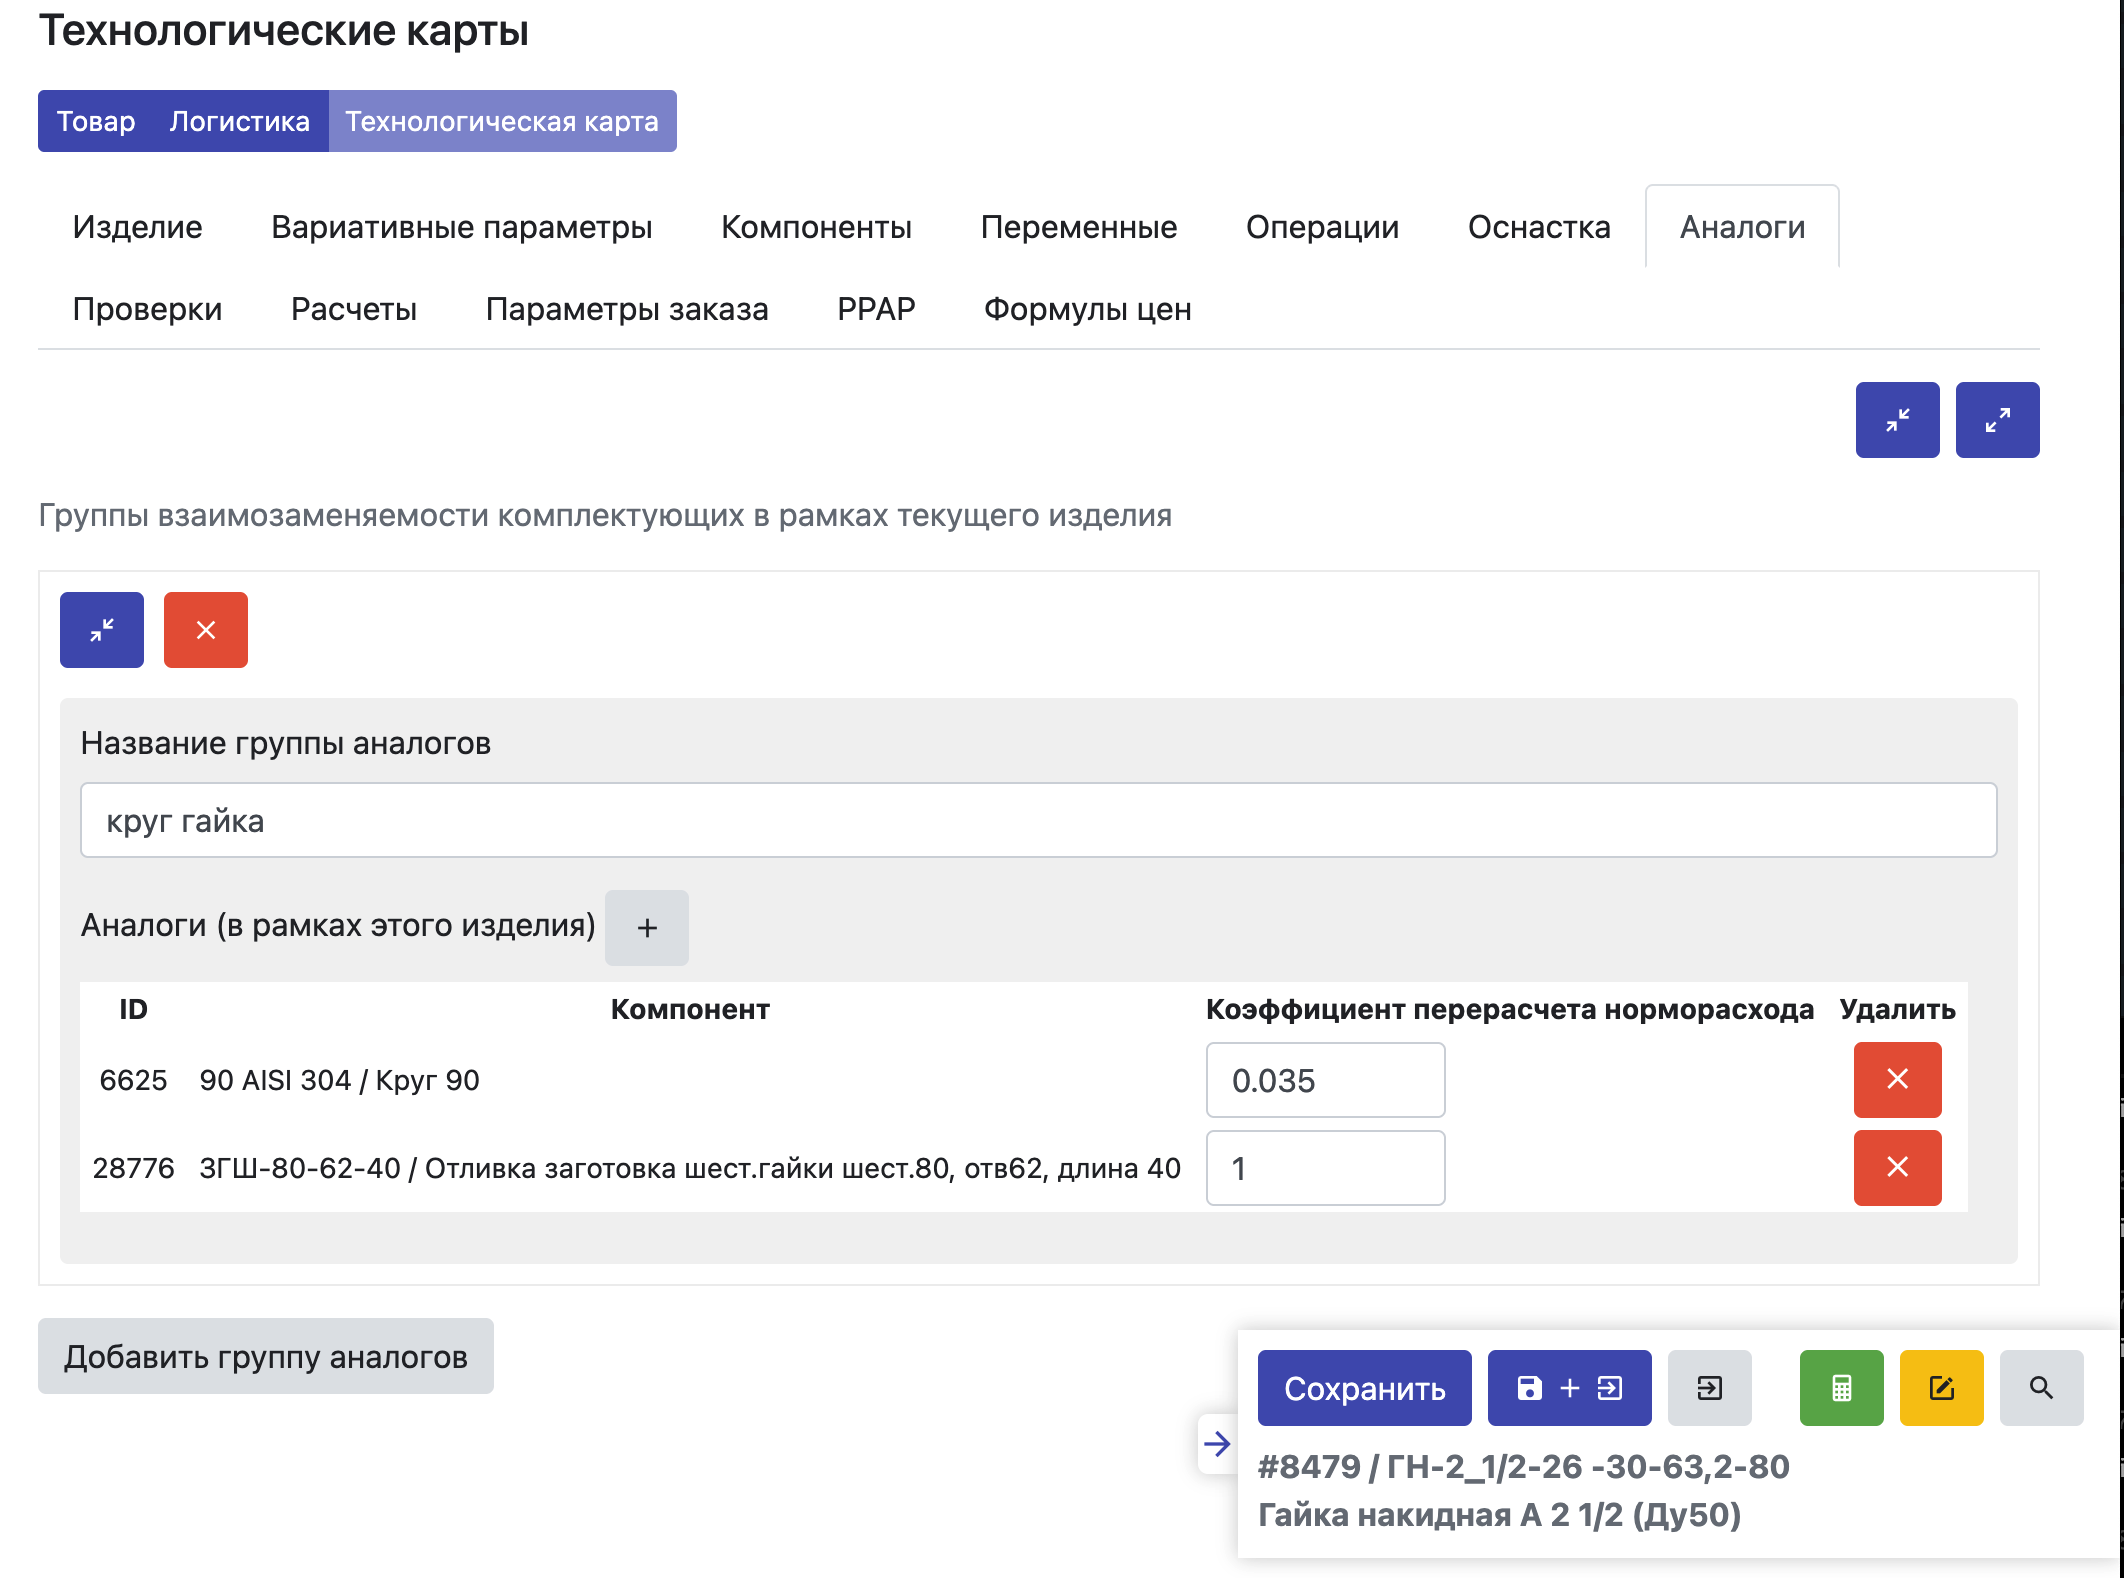The image size is (2124, 1578).
Task: Select the Логистика section button
Action: 239,121
